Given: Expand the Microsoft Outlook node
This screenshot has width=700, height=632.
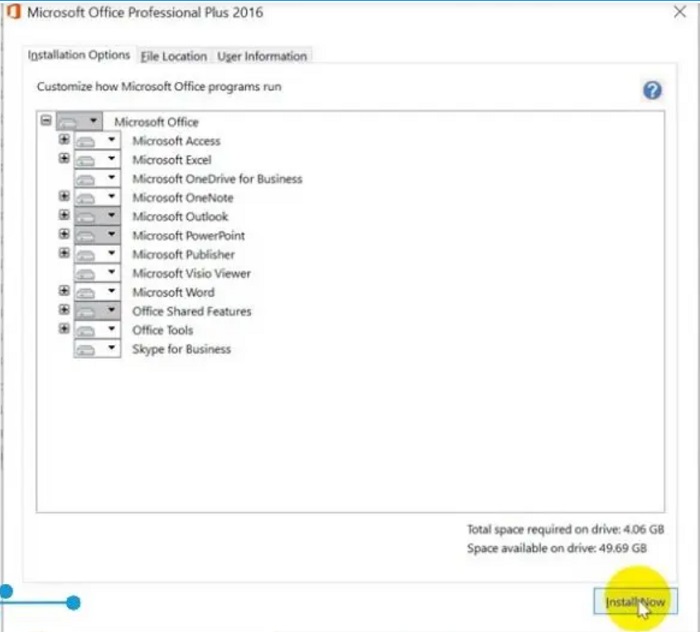Looking at the screenshot, I should [x=64, y=215].
